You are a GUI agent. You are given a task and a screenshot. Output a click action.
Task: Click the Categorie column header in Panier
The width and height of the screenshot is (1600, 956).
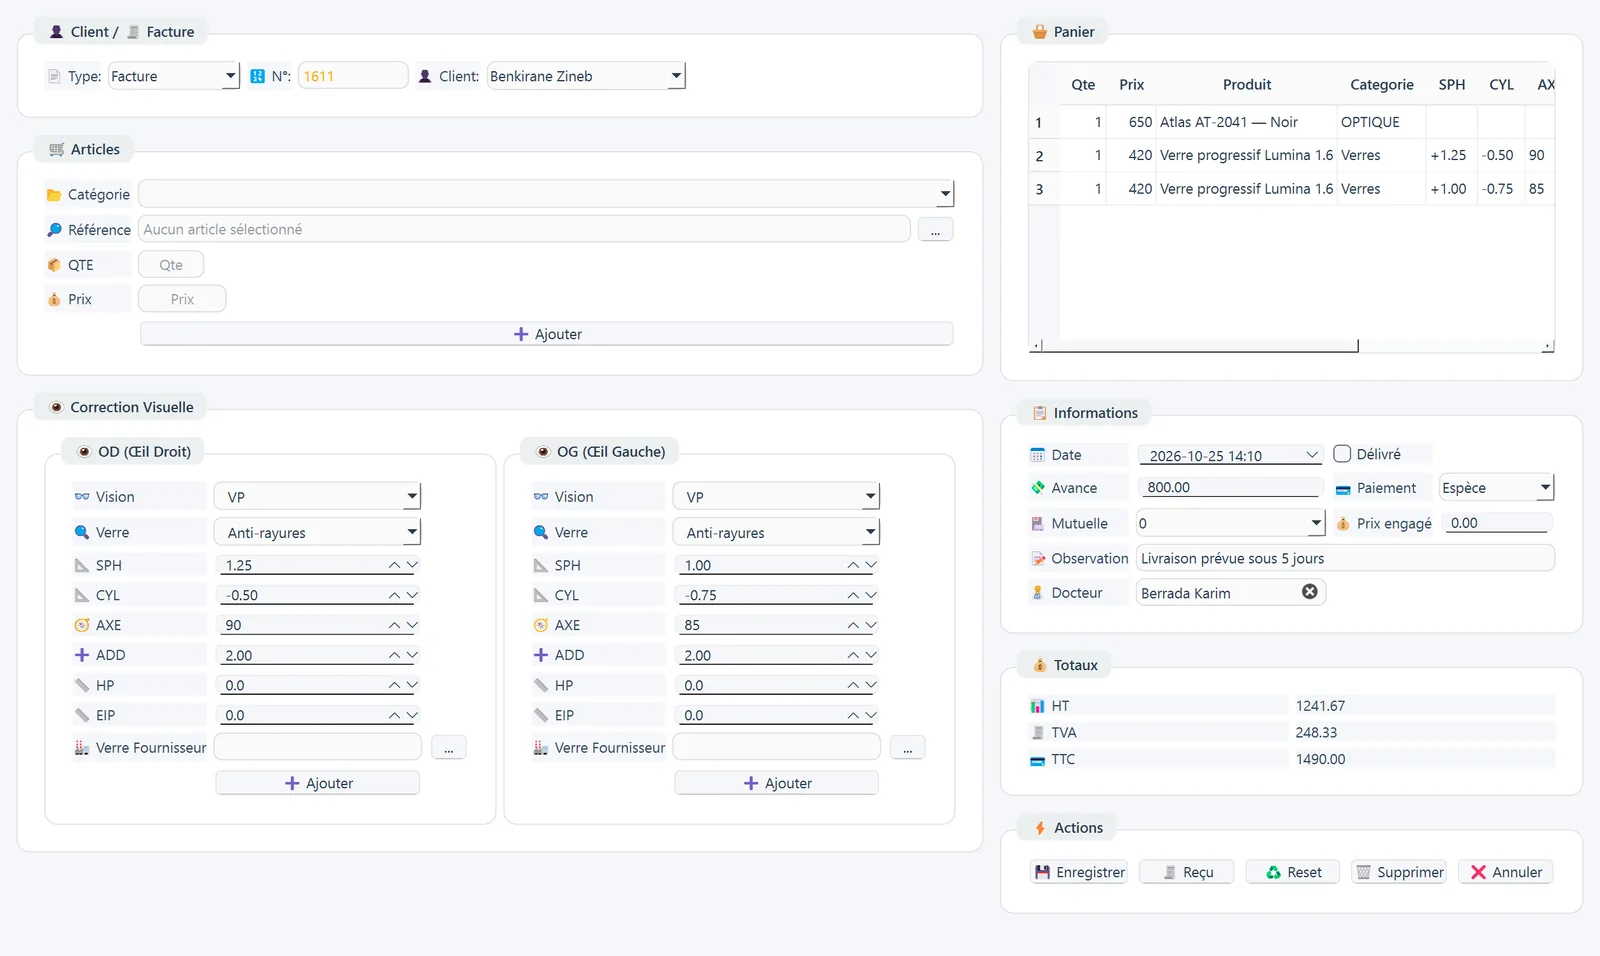point(1382,85)
